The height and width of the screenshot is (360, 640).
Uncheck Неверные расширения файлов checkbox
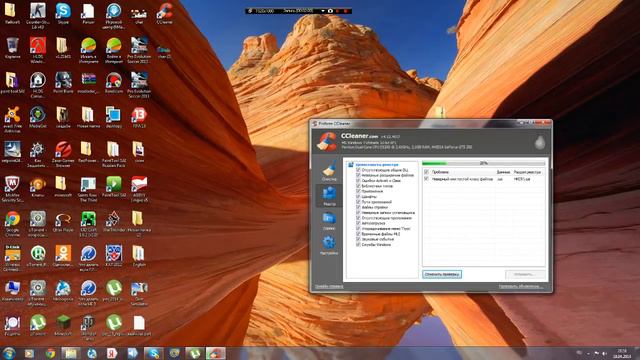pyautogui.click(x=358, y=175)
